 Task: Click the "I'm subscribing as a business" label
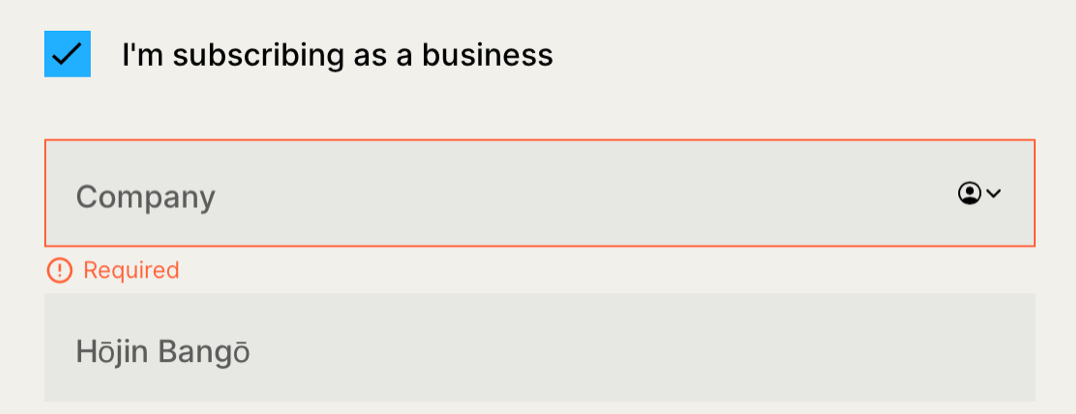click(x=337, y=55)
